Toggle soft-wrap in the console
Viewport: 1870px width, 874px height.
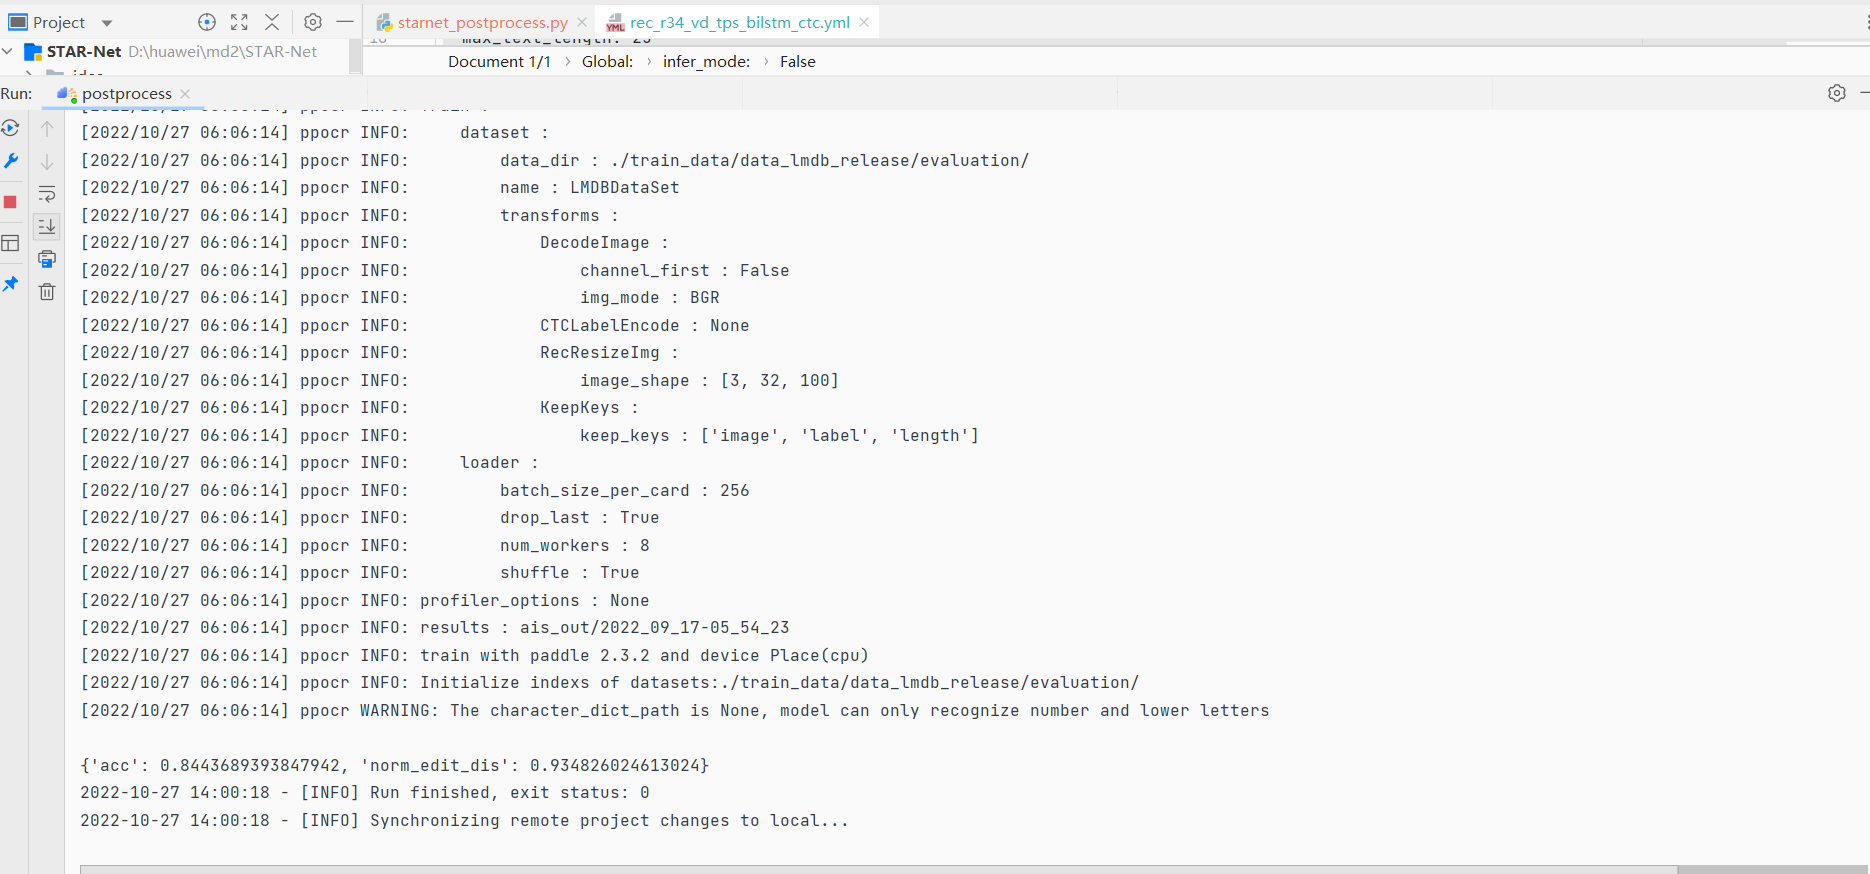tap(47, 194)
